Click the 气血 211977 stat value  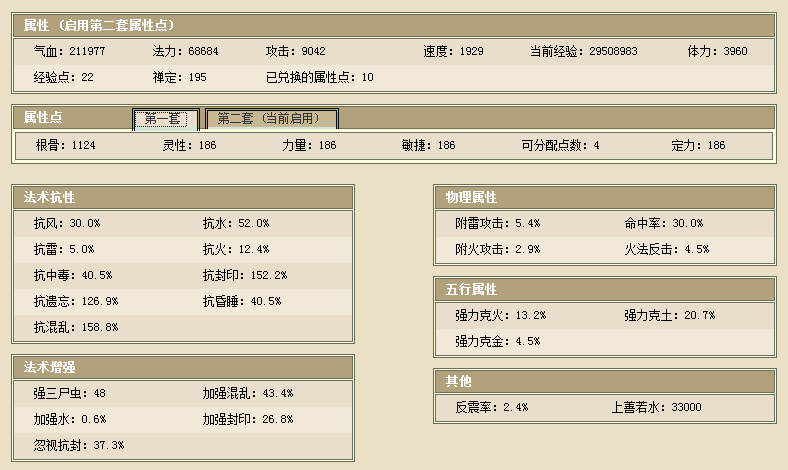tap(70, 51)
